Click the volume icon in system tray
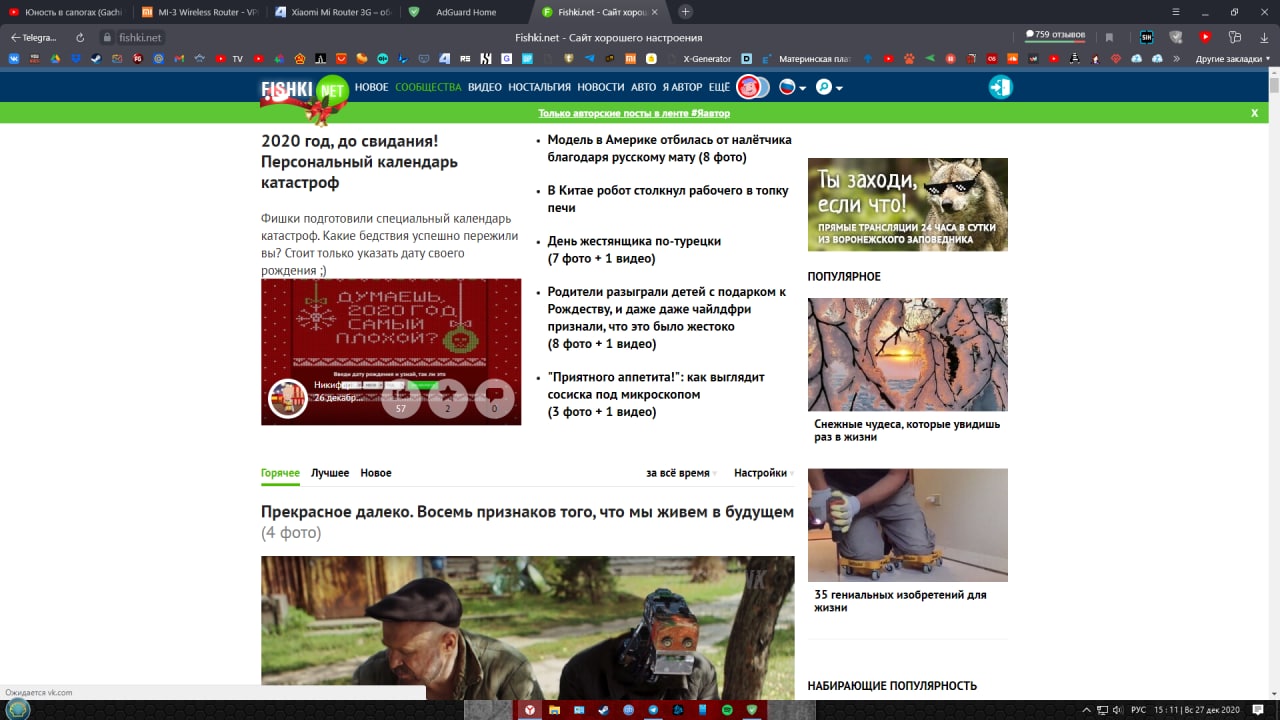 click(x=1116, y=710)
